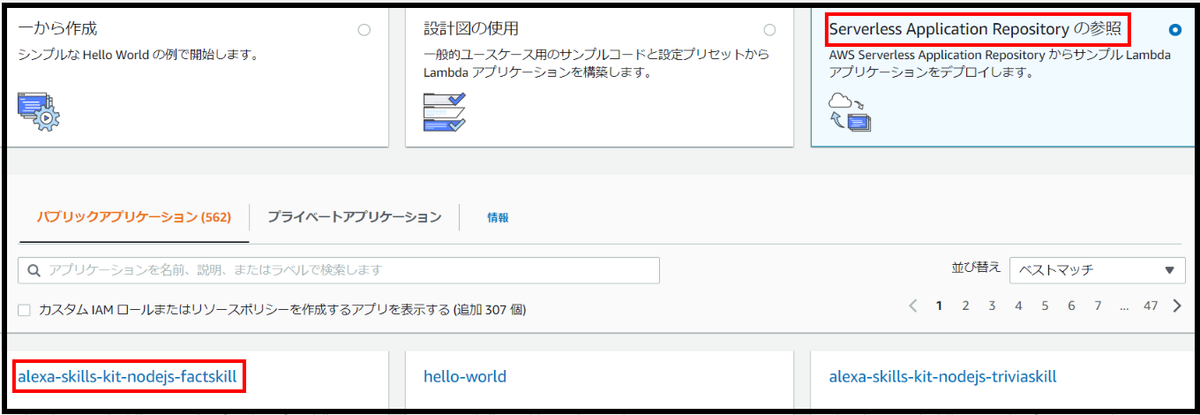Select Serverless Application Repository の参照 radio button
The image size is (1200, 415).
click(1174, 30)
